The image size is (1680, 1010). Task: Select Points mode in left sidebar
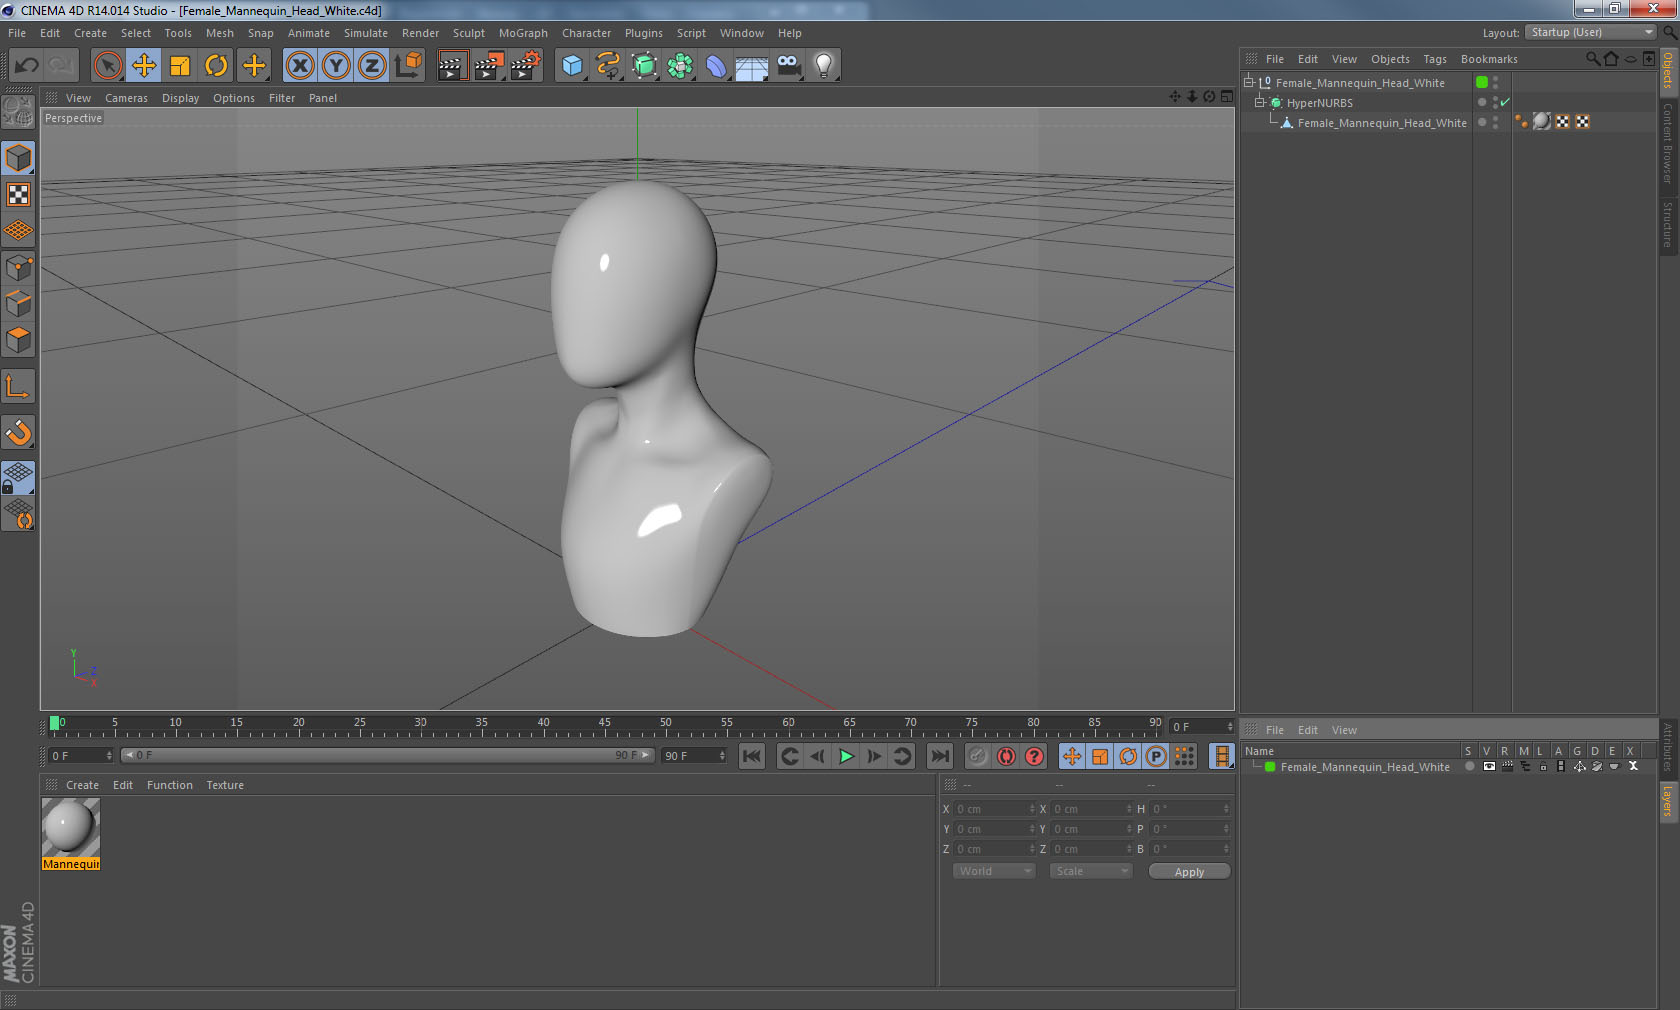(18, 267)
